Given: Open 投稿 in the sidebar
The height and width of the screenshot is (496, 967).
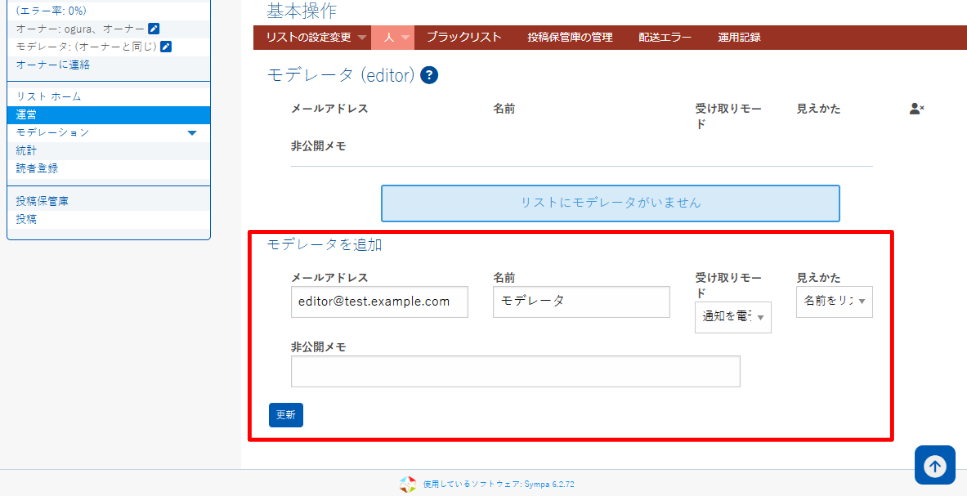Looking at the screenshot, I should (x=26, y=218).
